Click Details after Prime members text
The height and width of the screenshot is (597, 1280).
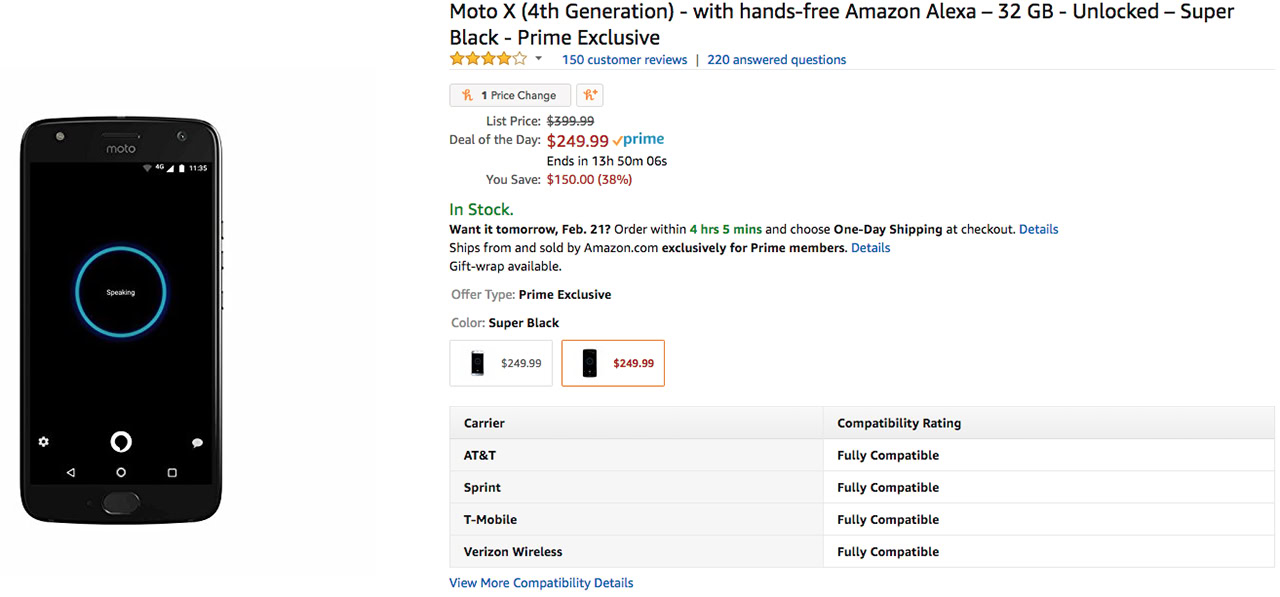pos(870,248)
